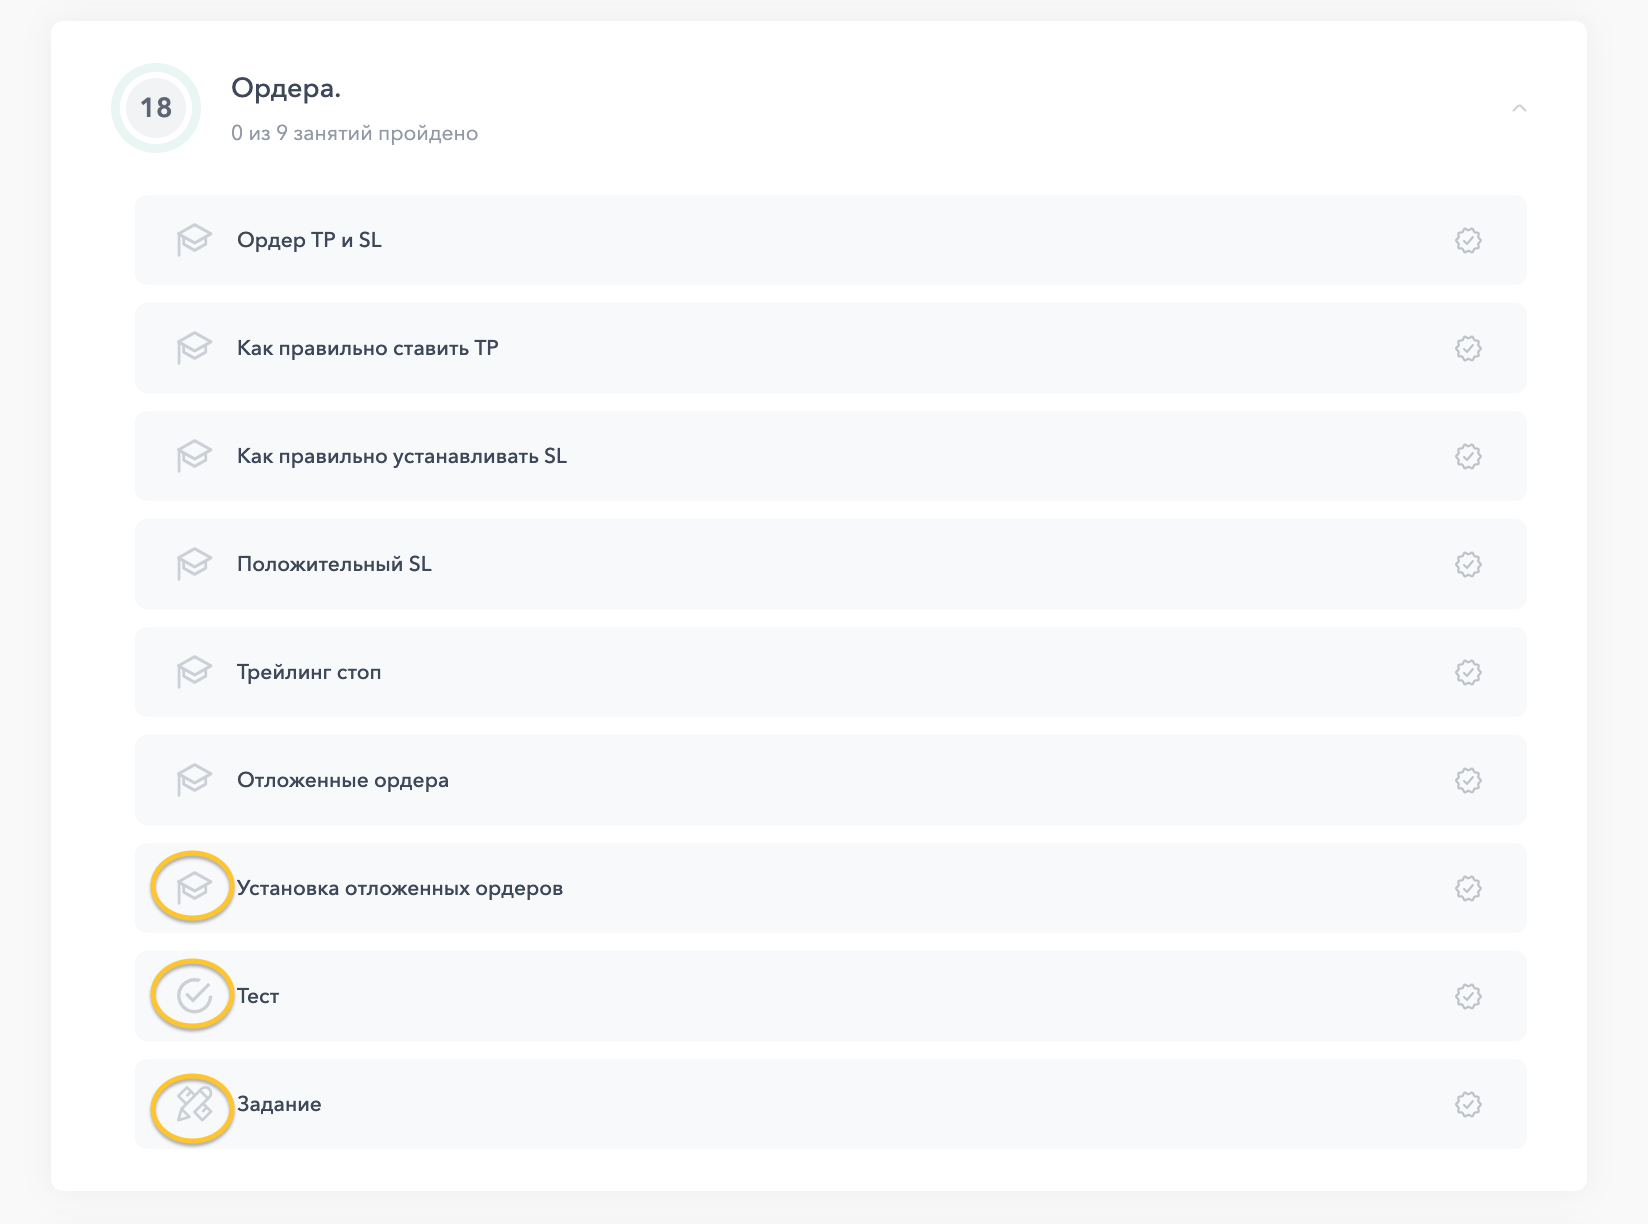Click lesson icon next to Положительный SL
The width and height of the screenshot is (1648, 1224).
[x=194, y=564]
